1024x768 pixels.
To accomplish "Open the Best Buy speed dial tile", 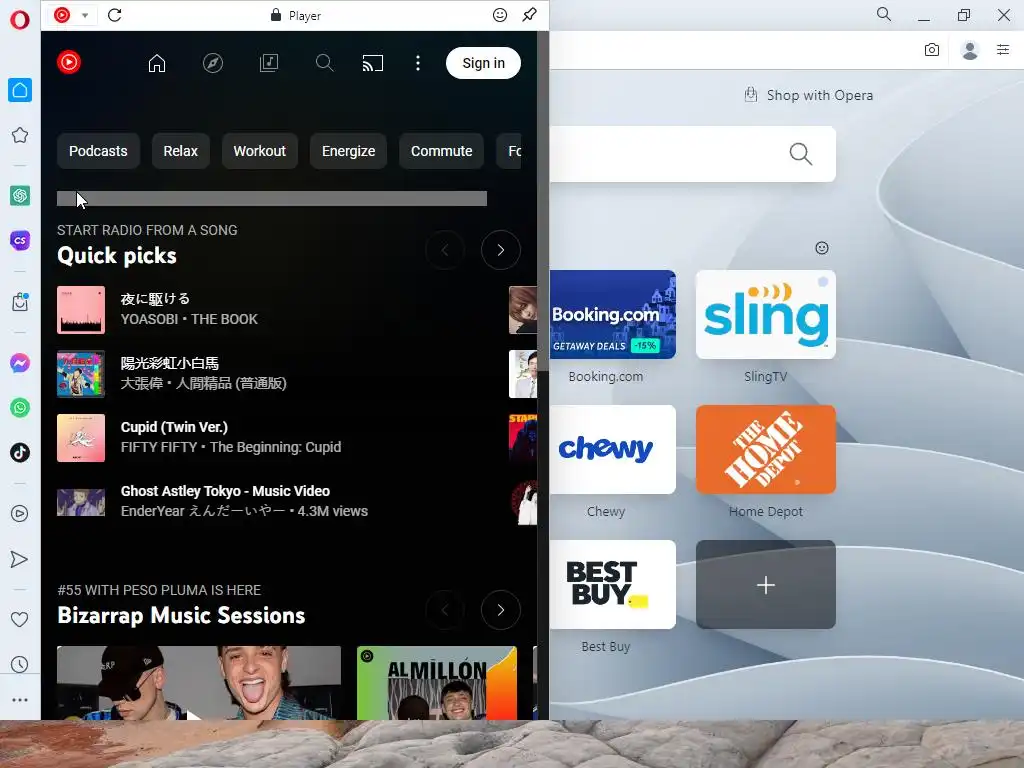I will [613, 584].
